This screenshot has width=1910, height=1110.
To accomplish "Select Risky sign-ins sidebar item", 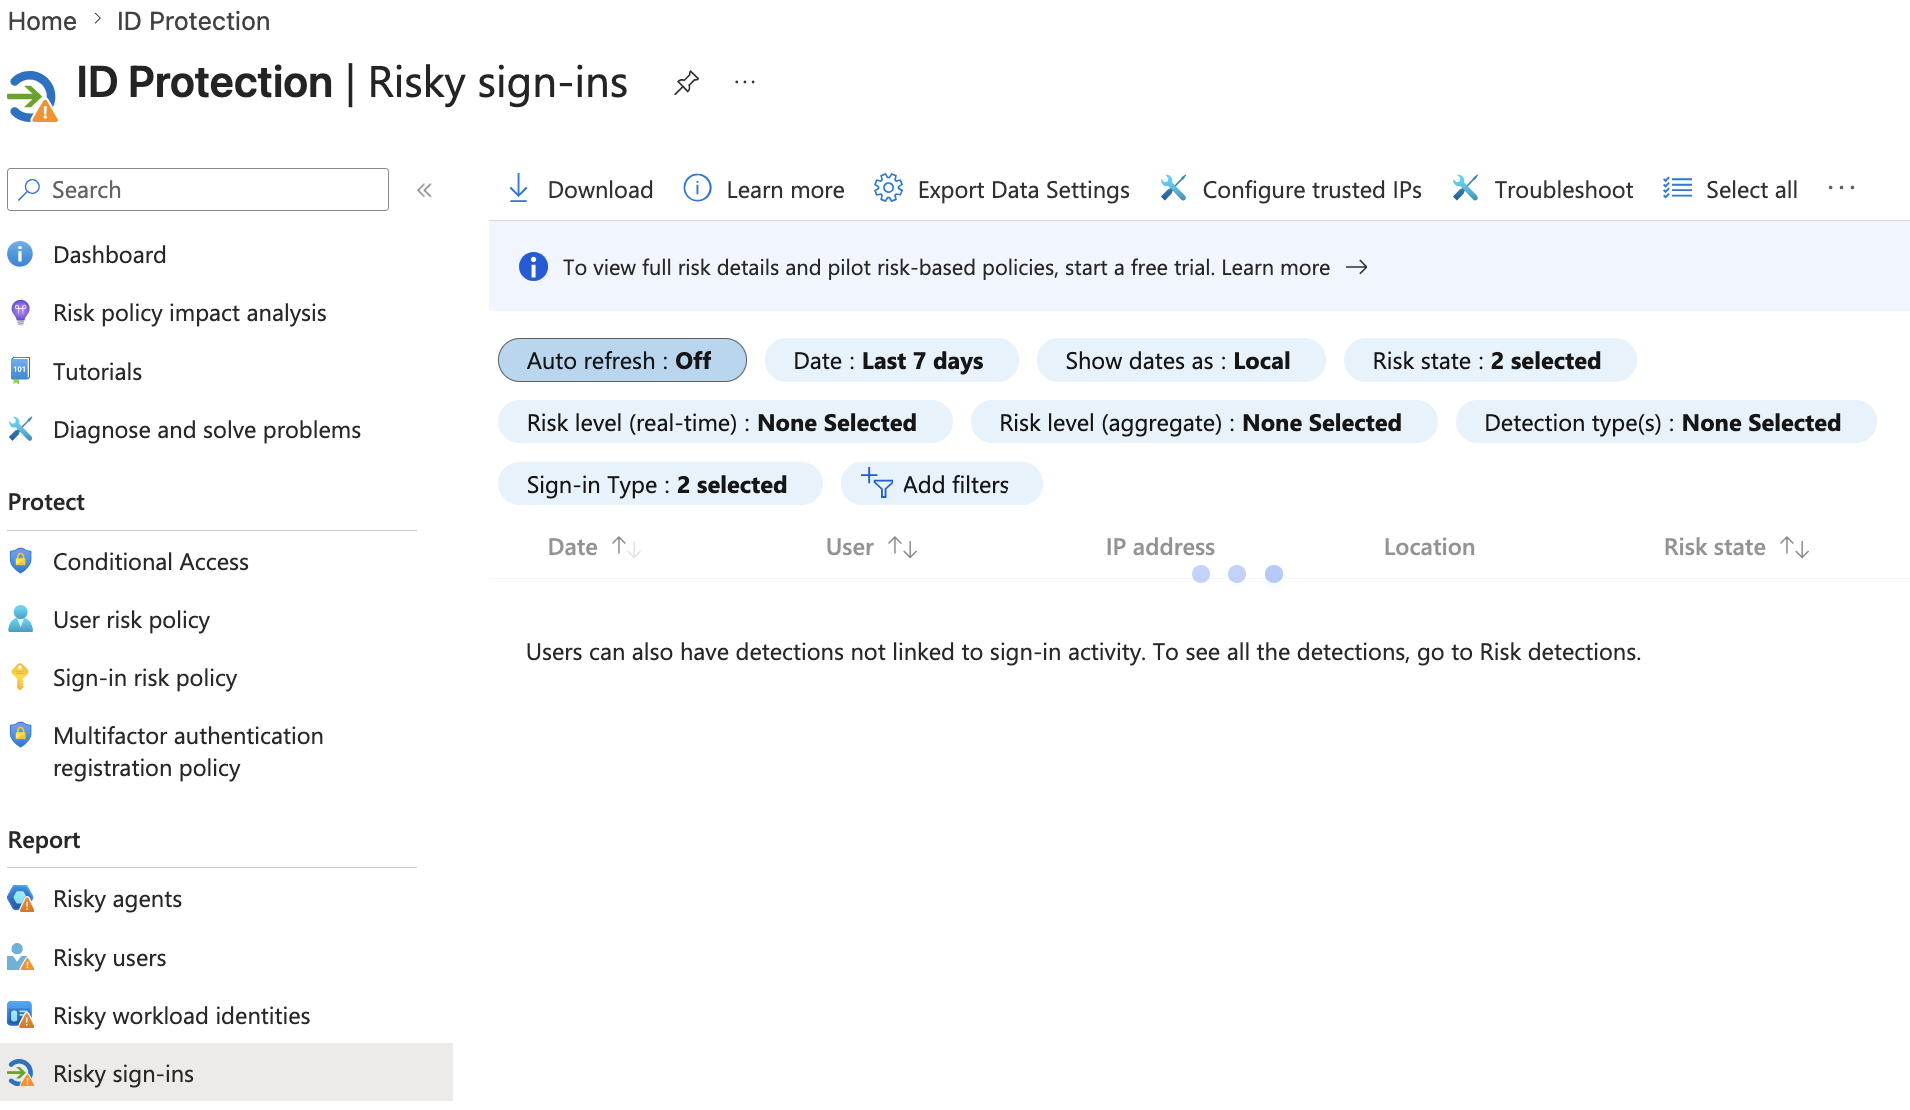I will pyautogui.click(x=226, y=1074).
